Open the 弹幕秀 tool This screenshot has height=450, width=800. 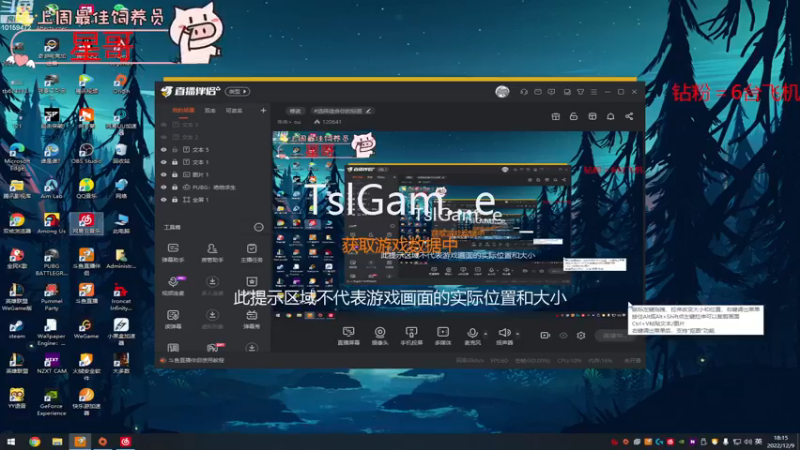[252, 319]
